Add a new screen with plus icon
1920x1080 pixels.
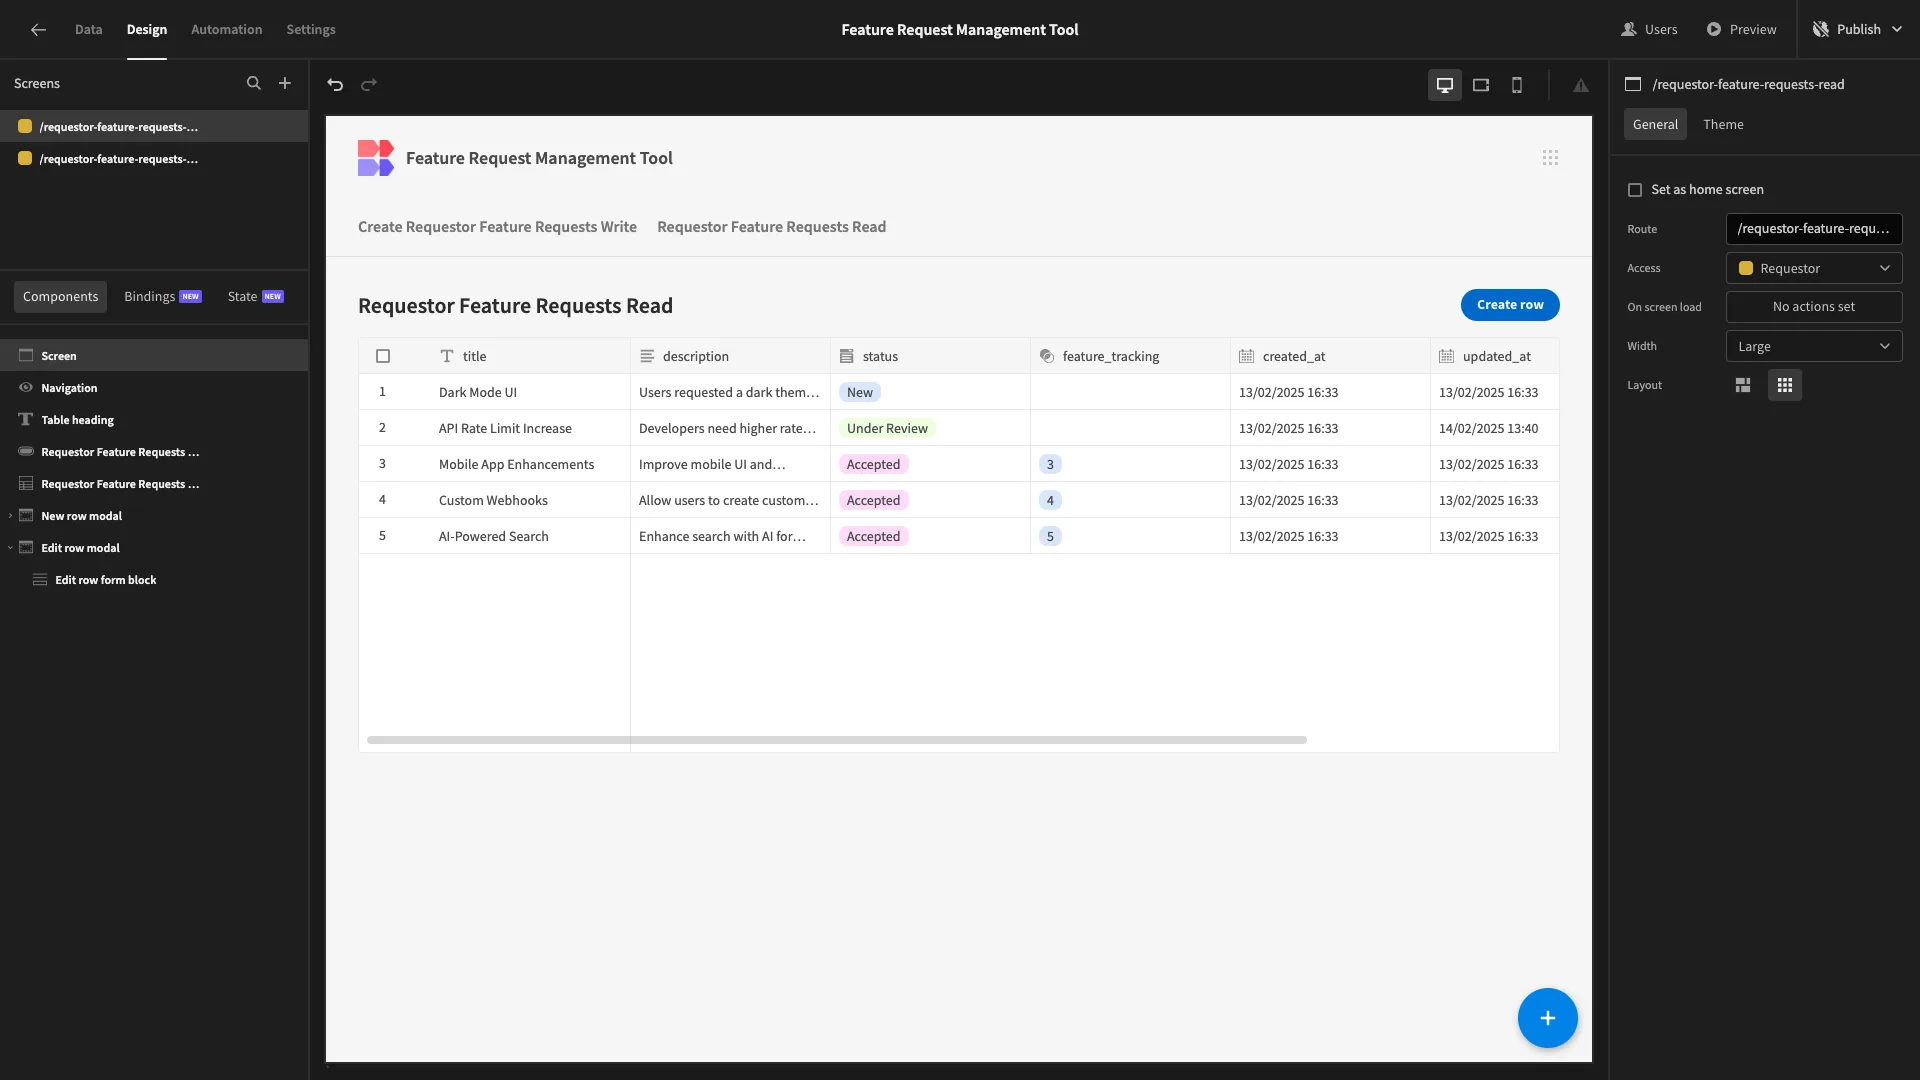(285, 84)
